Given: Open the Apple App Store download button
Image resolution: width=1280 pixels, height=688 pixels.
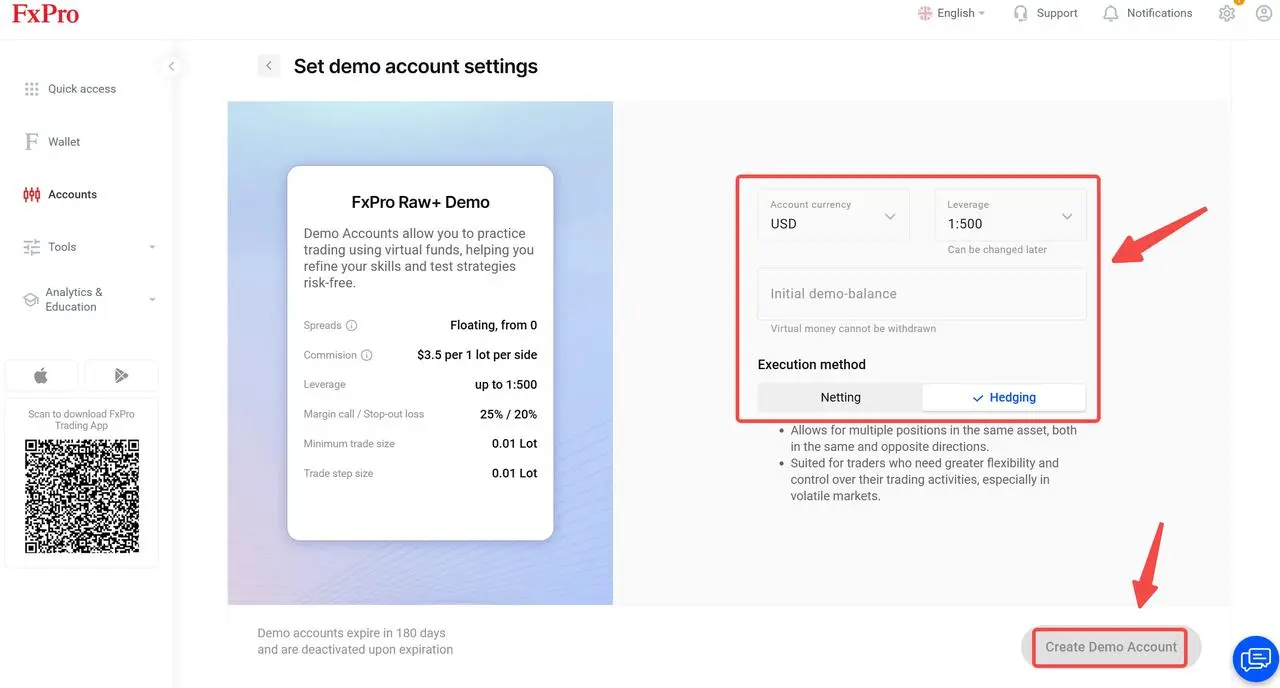Looking at the screenshot, I should coord(41,376).
